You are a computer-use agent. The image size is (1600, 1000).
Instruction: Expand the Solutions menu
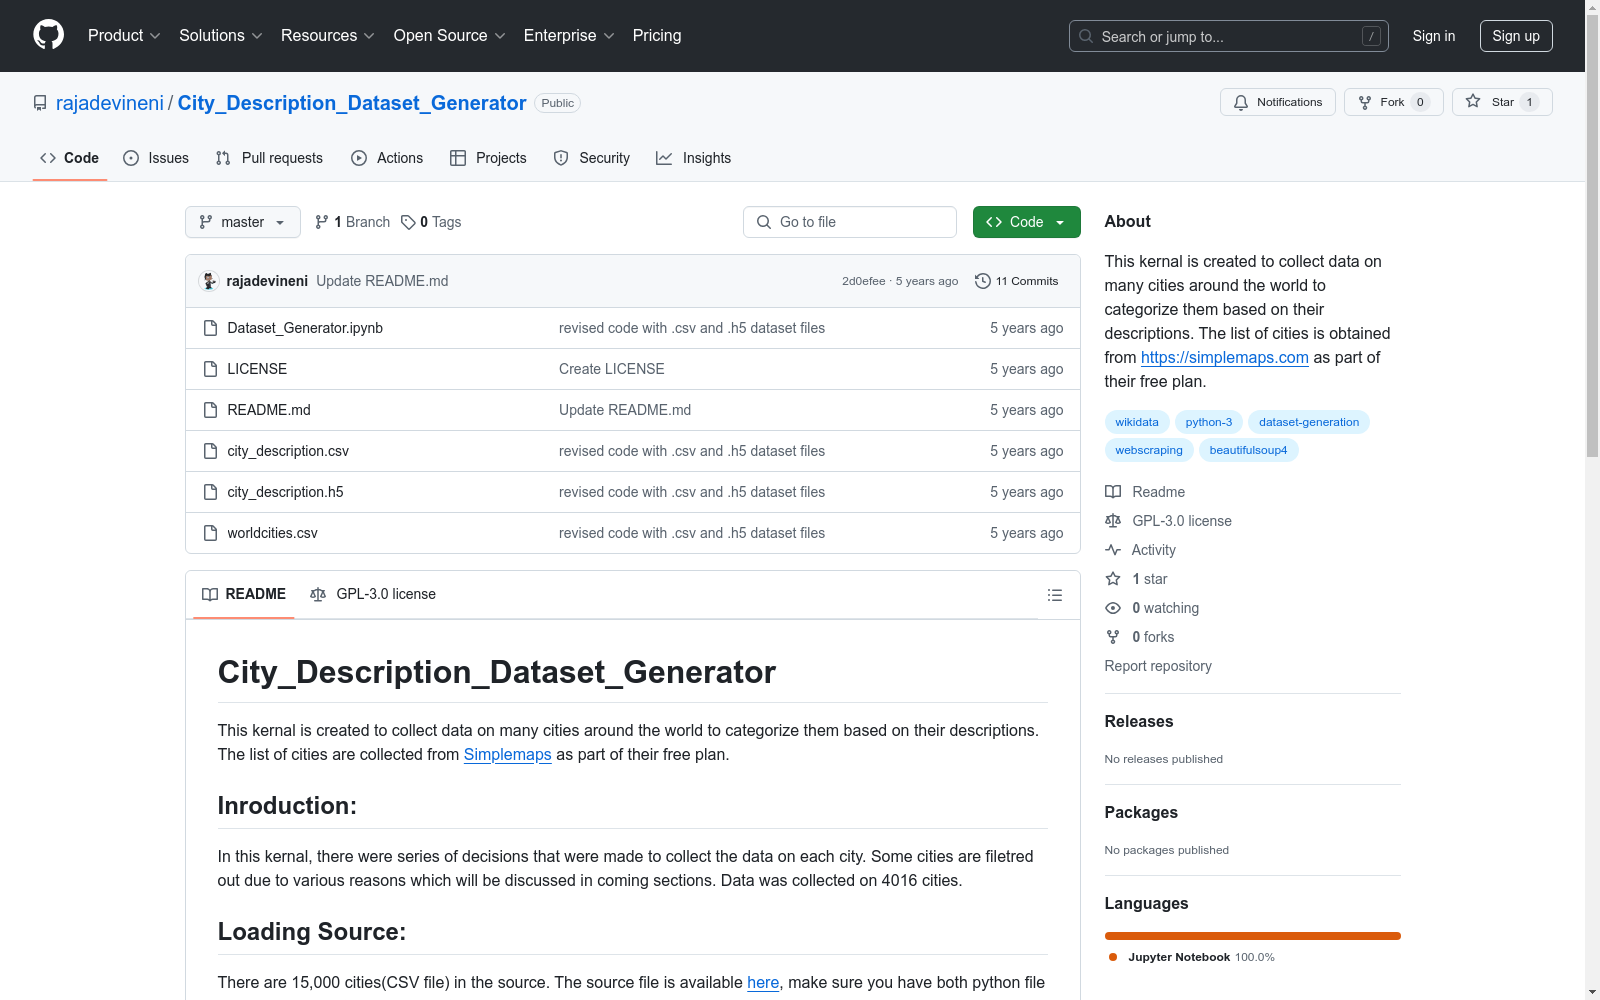[221, 36]
